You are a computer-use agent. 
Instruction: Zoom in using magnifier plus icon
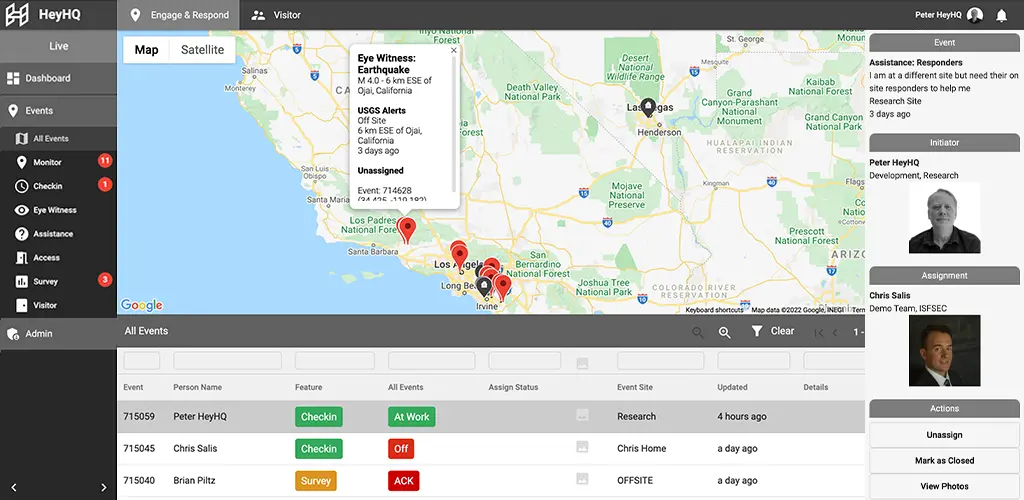coord(724,332)
